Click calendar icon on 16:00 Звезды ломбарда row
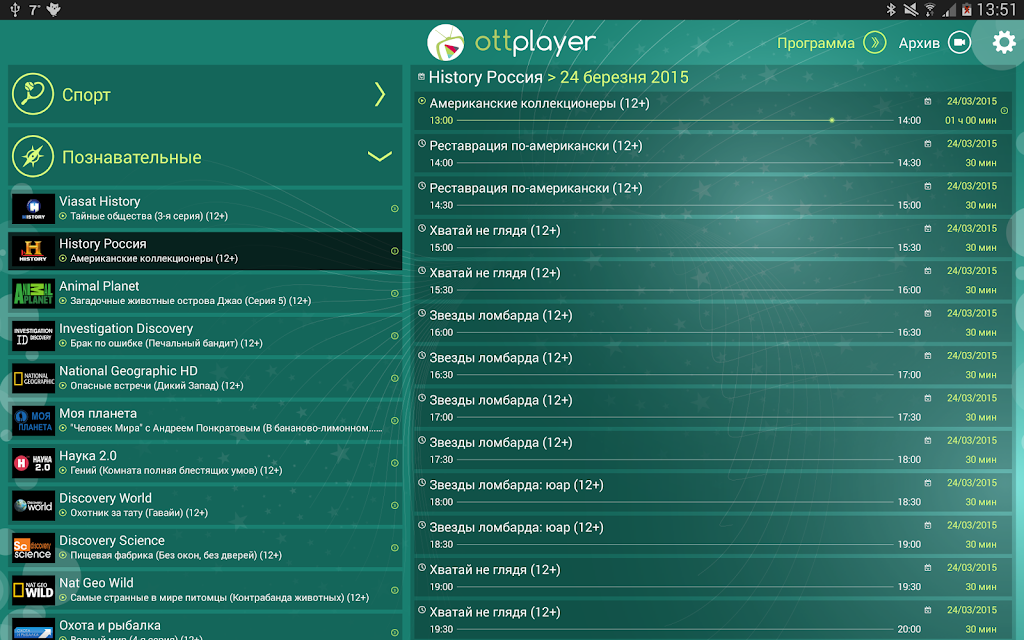Viewport: 1024px width, 640px height. [x=927, y=313]
